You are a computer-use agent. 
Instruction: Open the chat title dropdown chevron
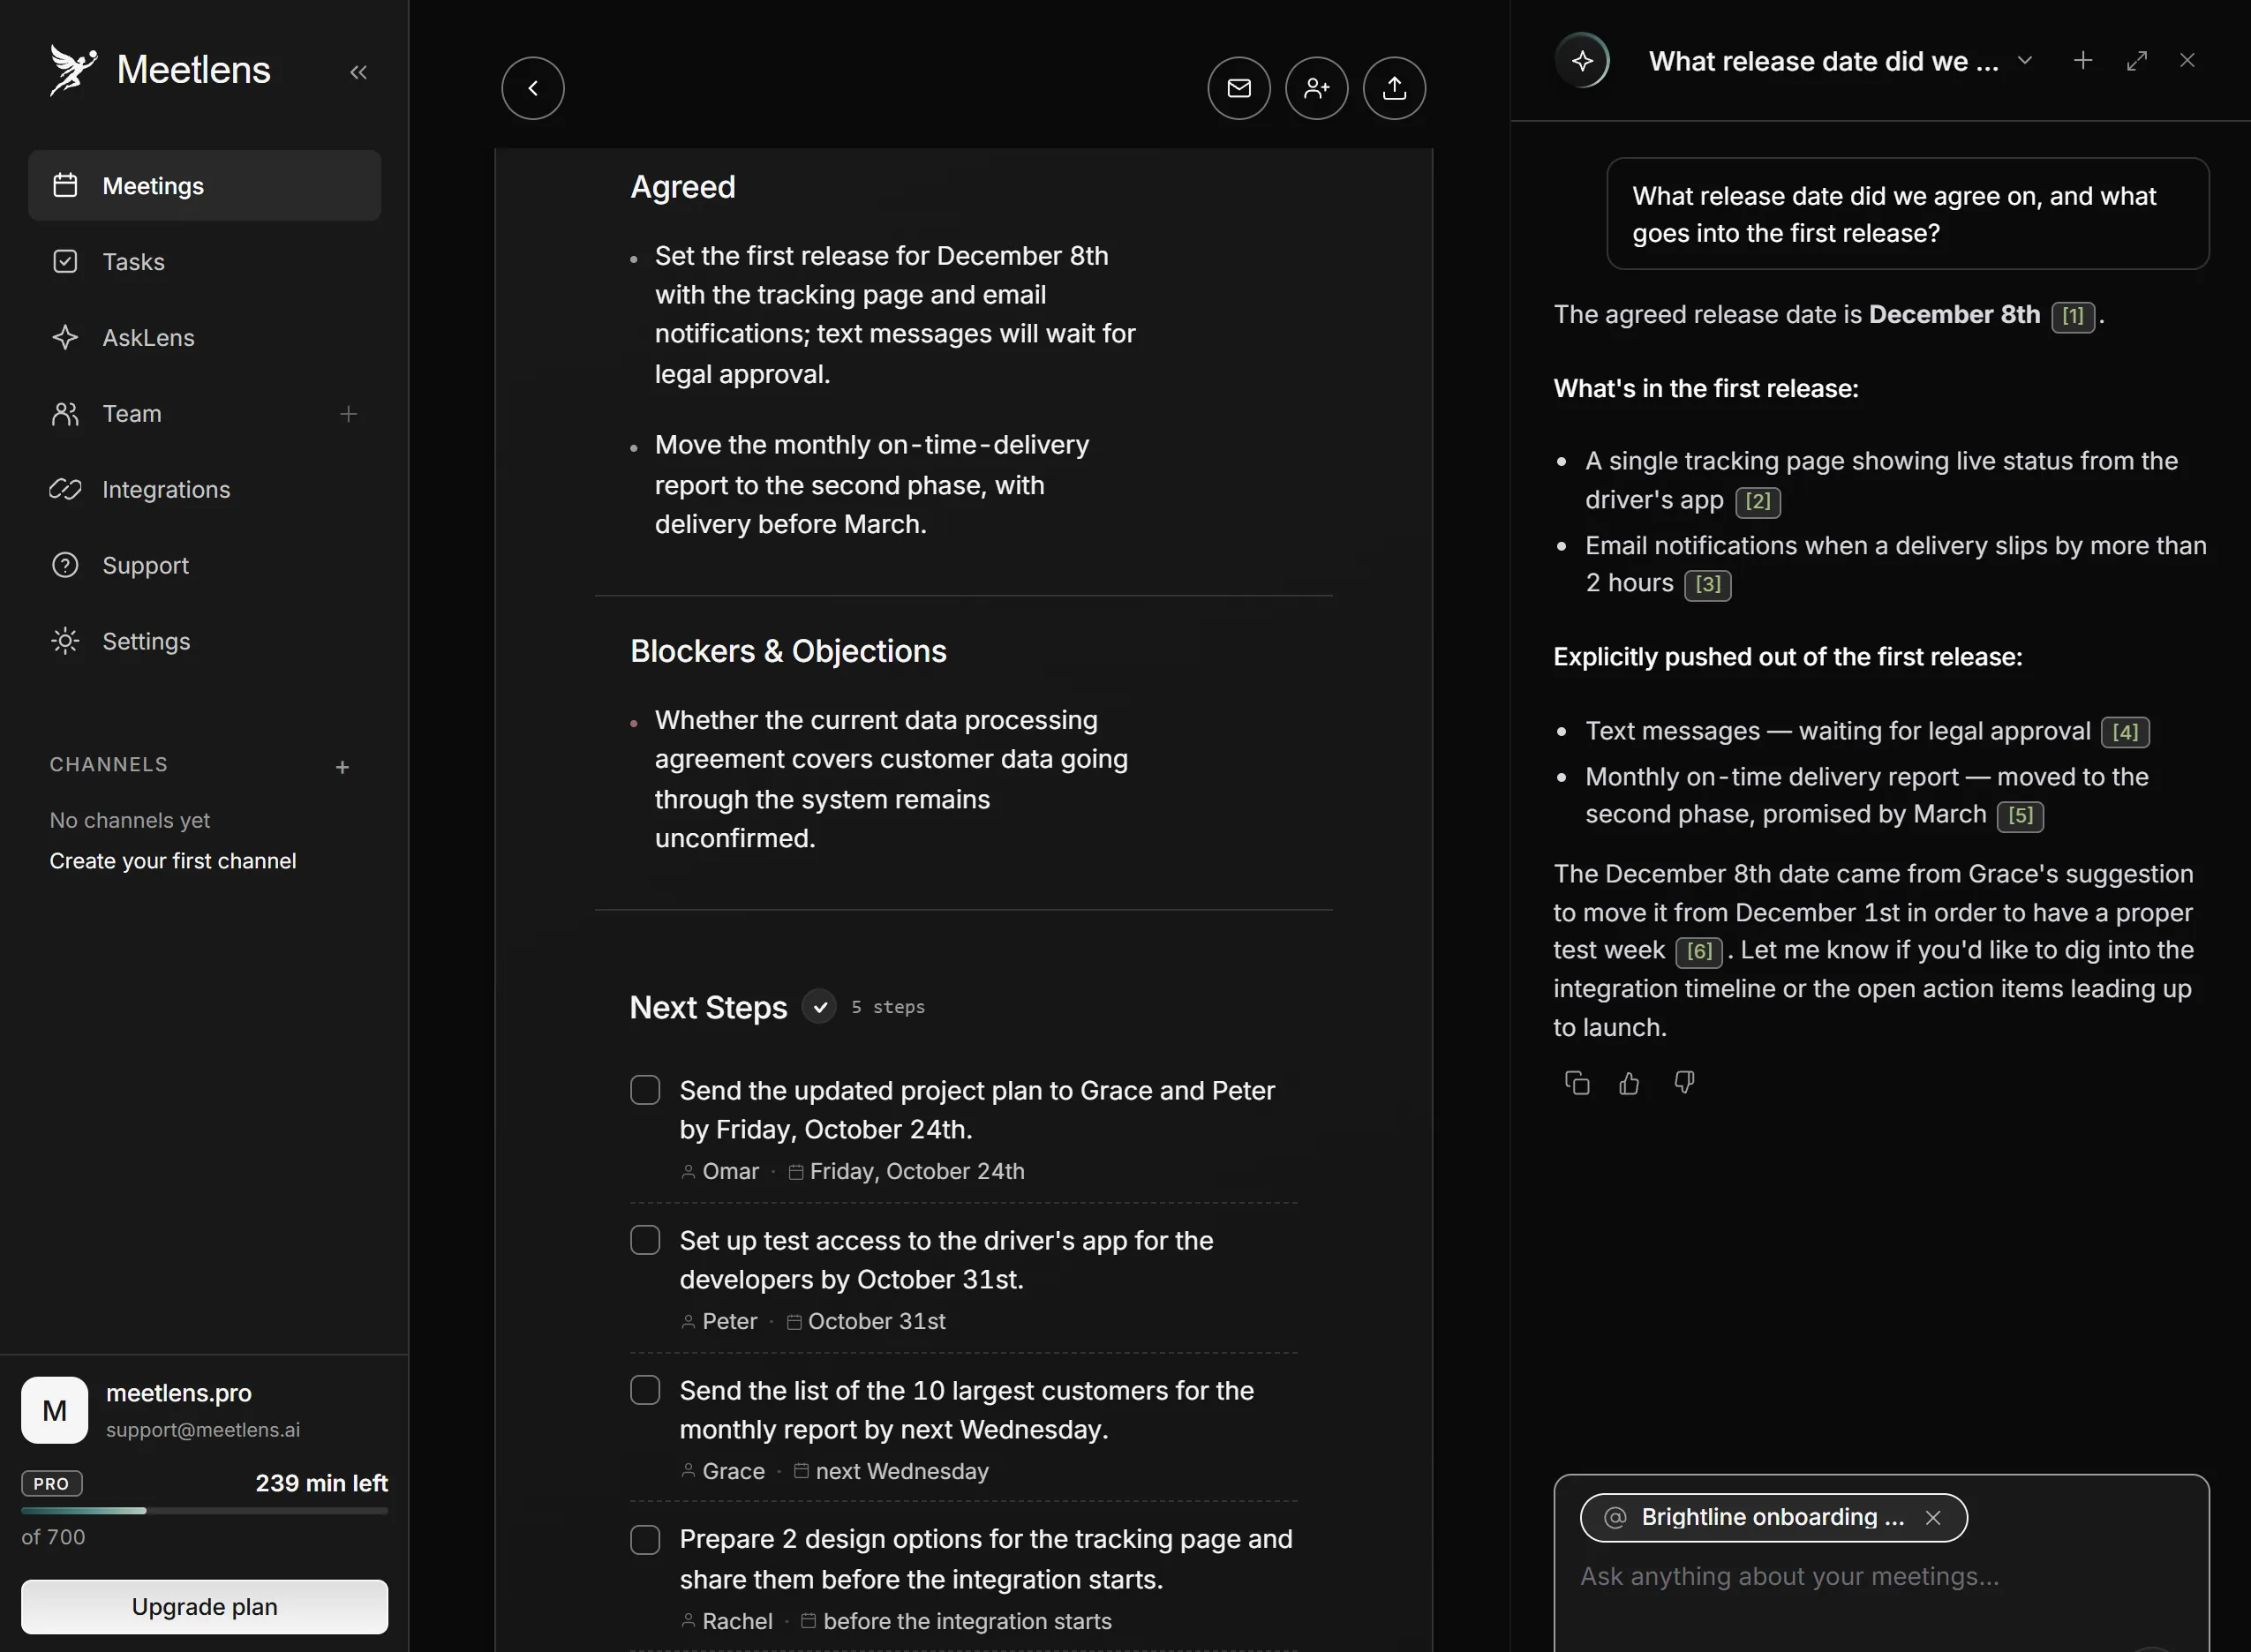[x=2025, y=61]
